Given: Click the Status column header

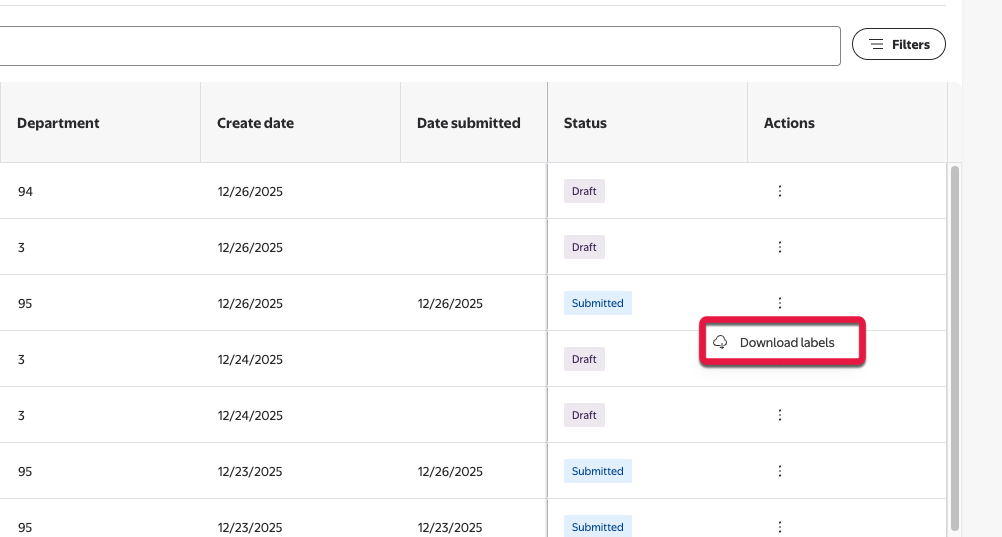Looking at the screenshot, I should point(585,123).
